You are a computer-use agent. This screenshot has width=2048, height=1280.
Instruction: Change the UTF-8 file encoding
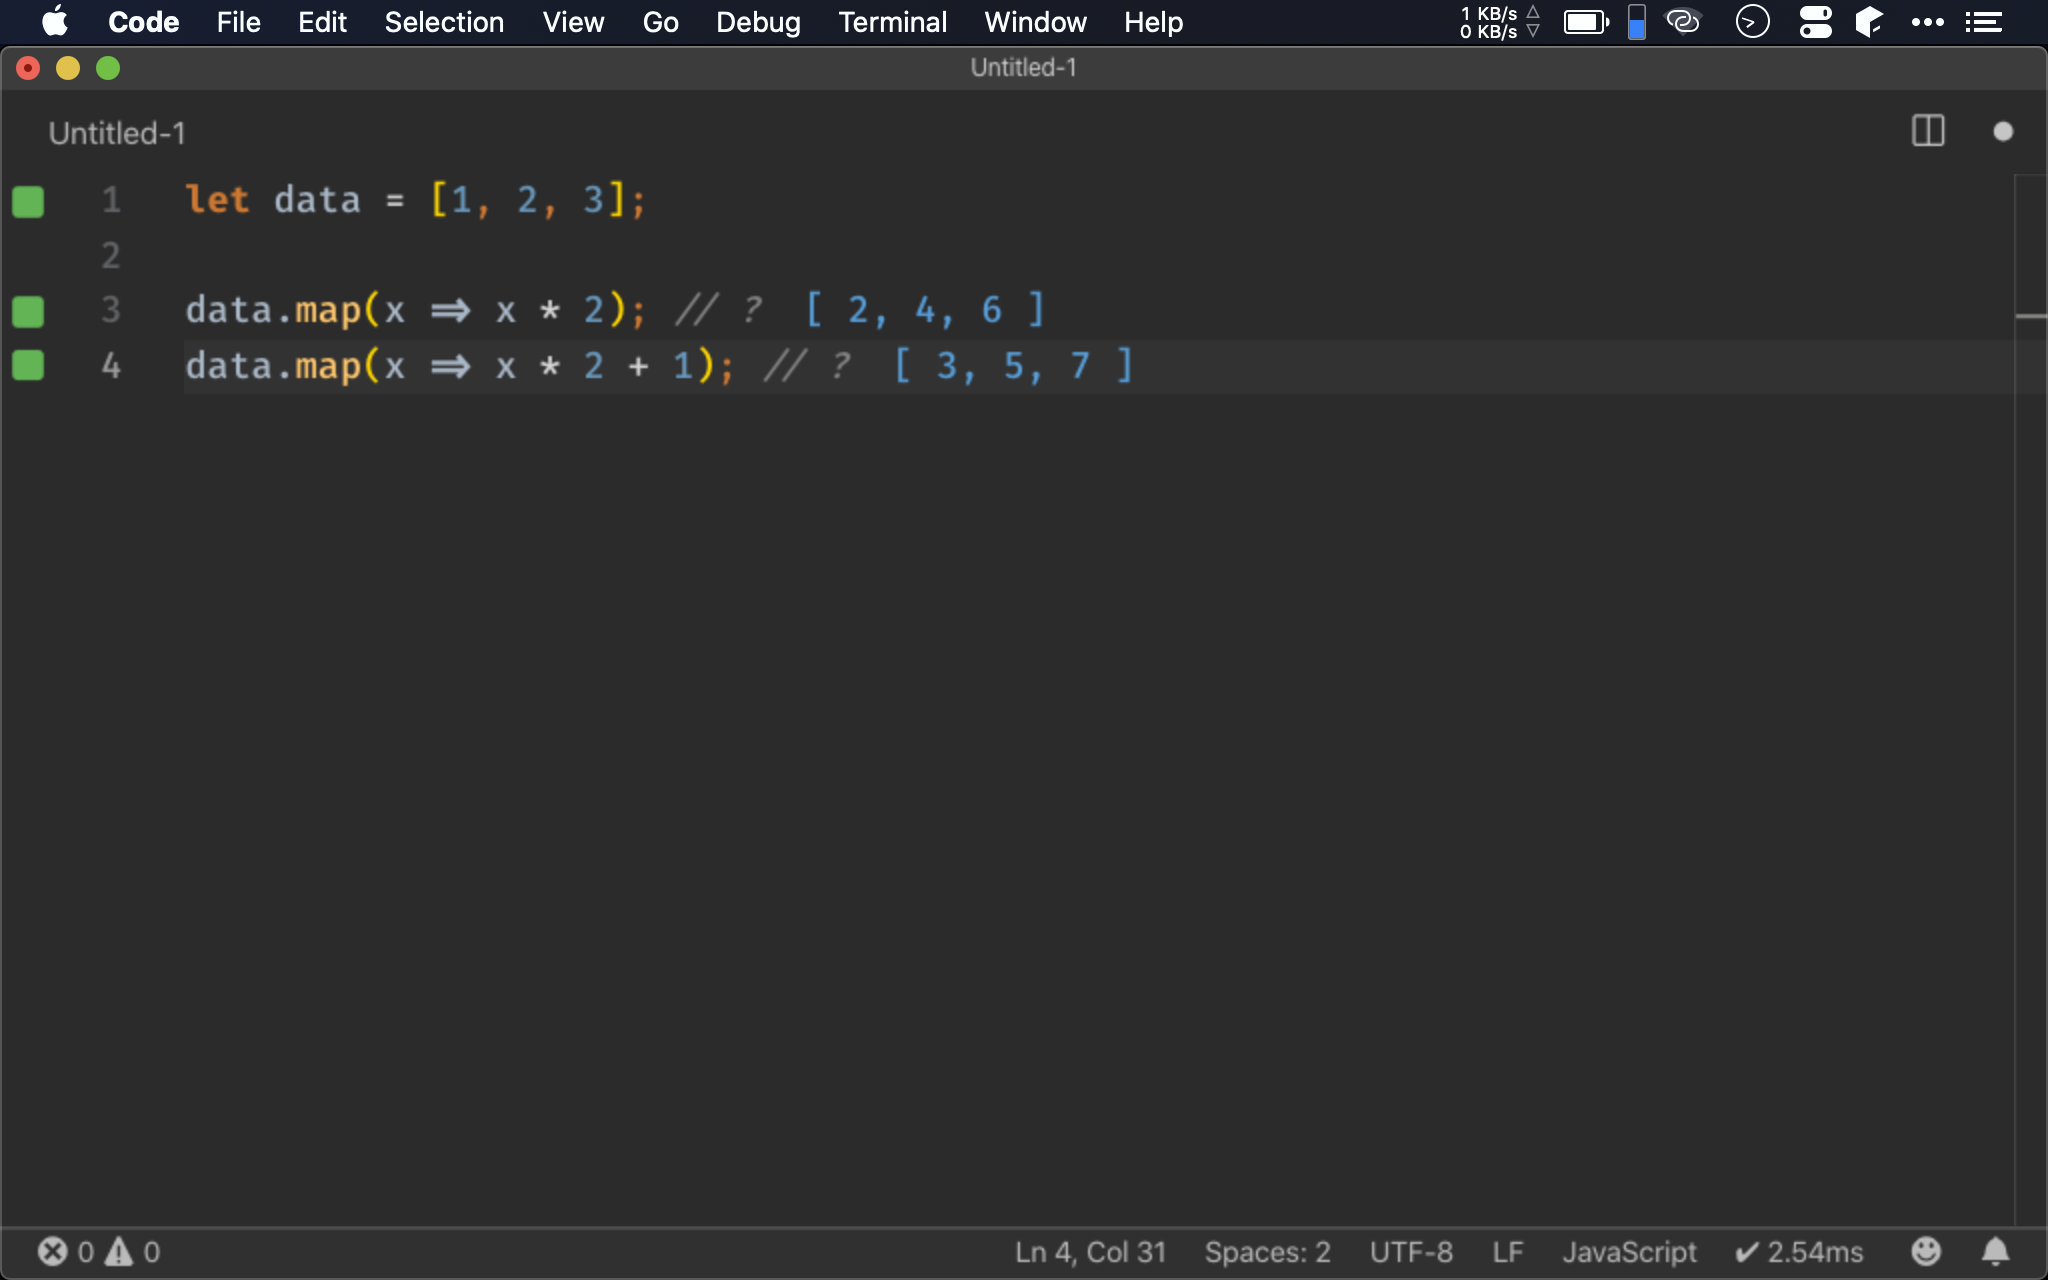(1410, 1252)
